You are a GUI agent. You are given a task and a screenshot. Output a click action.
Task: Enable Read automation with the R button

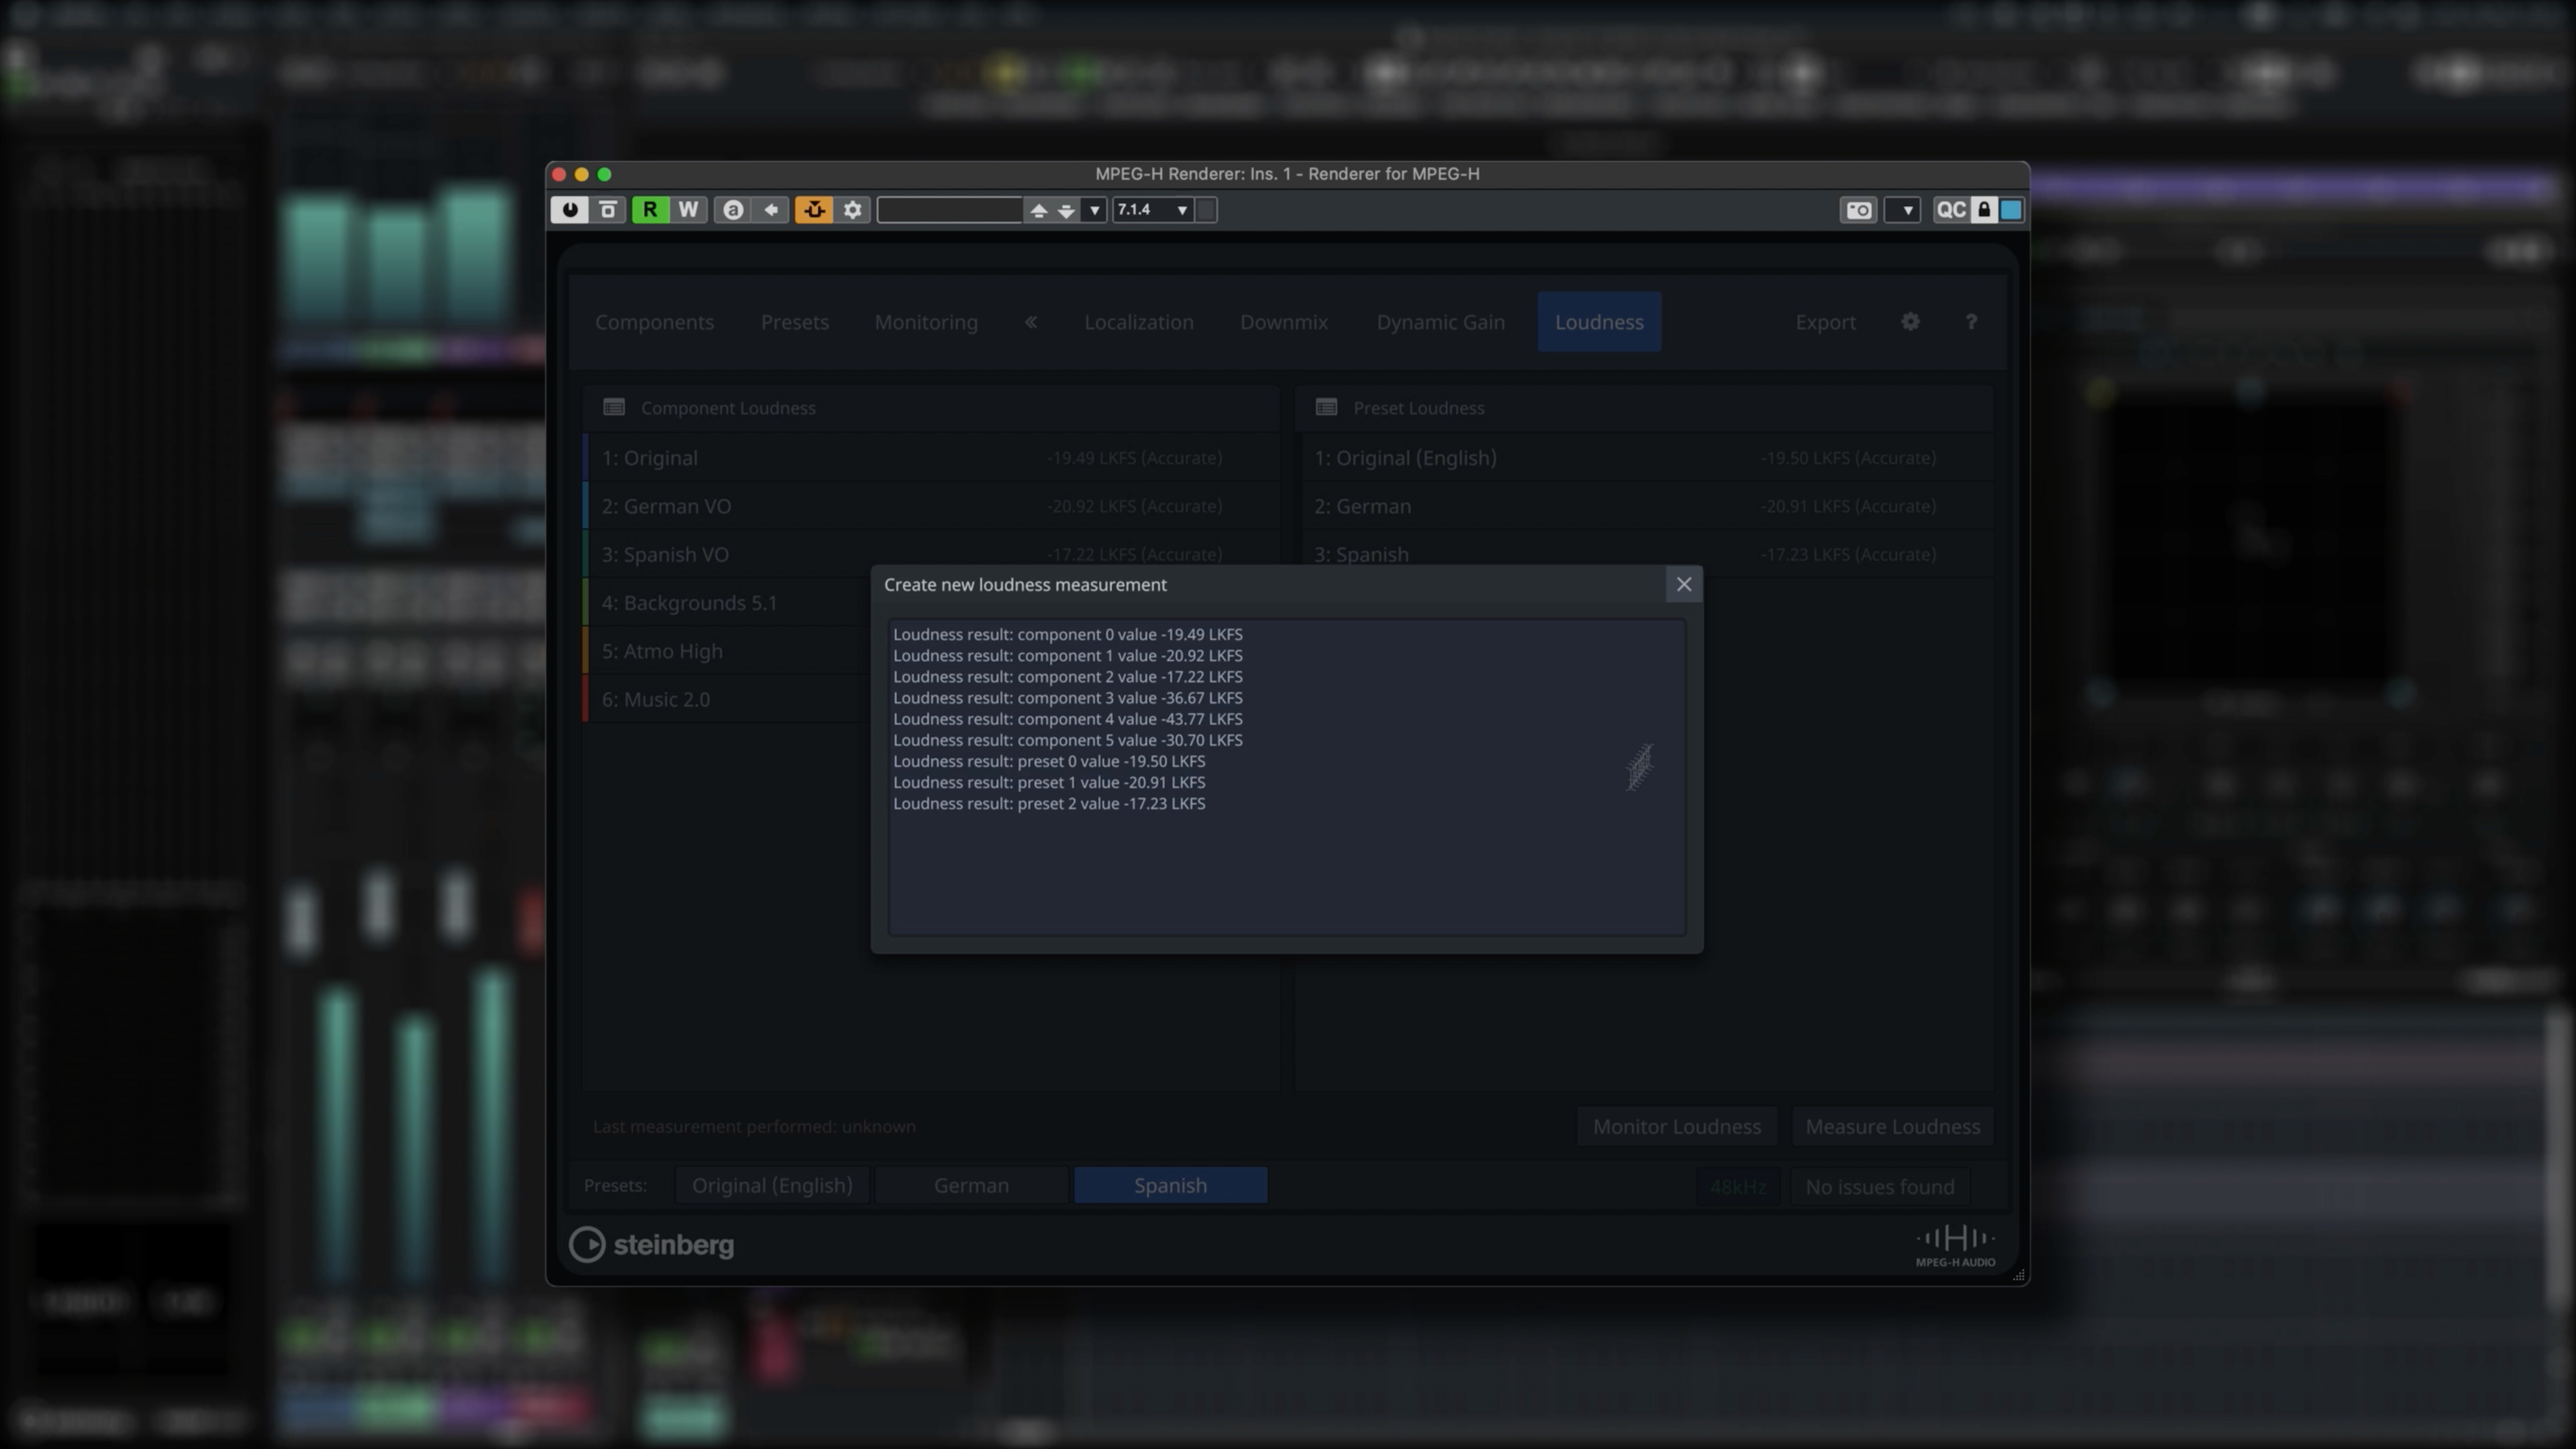pos(650,210)
